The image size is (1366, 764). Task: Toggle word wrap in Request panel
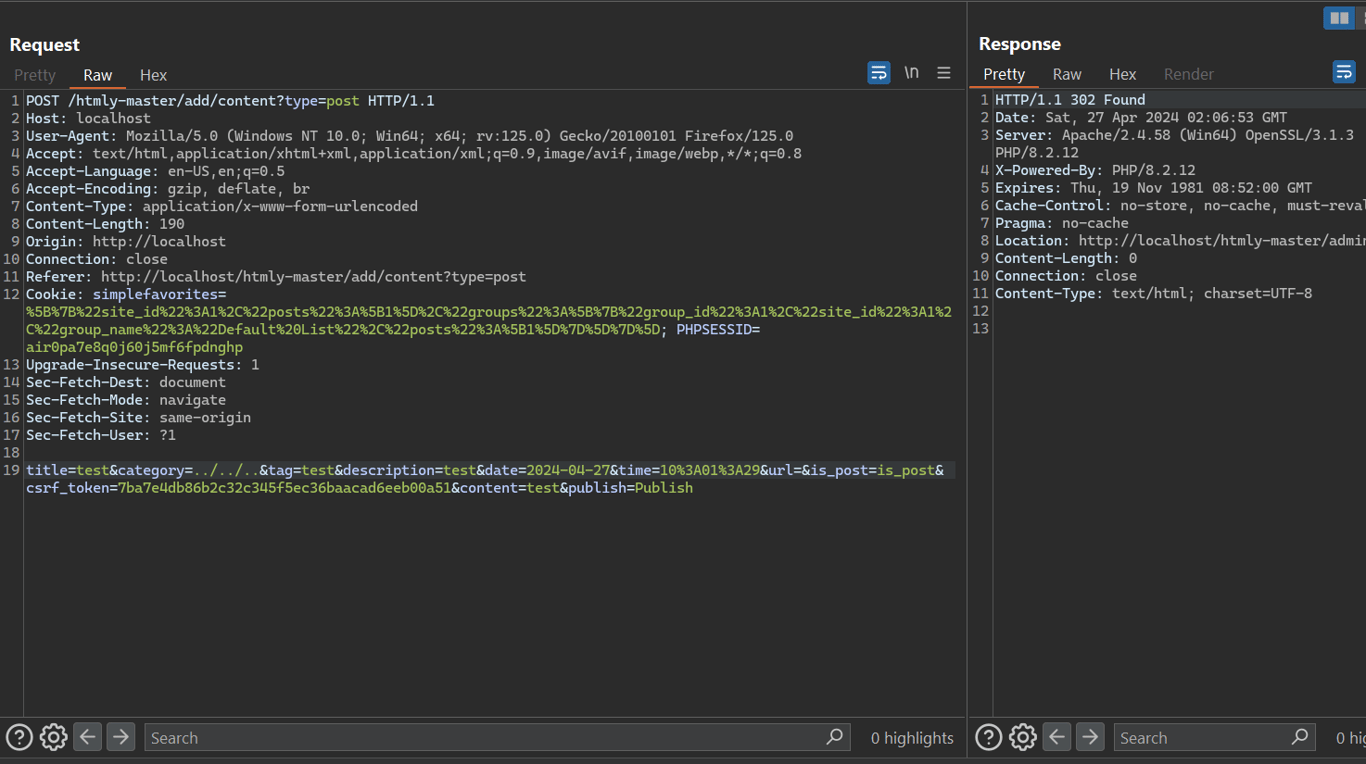878,73
